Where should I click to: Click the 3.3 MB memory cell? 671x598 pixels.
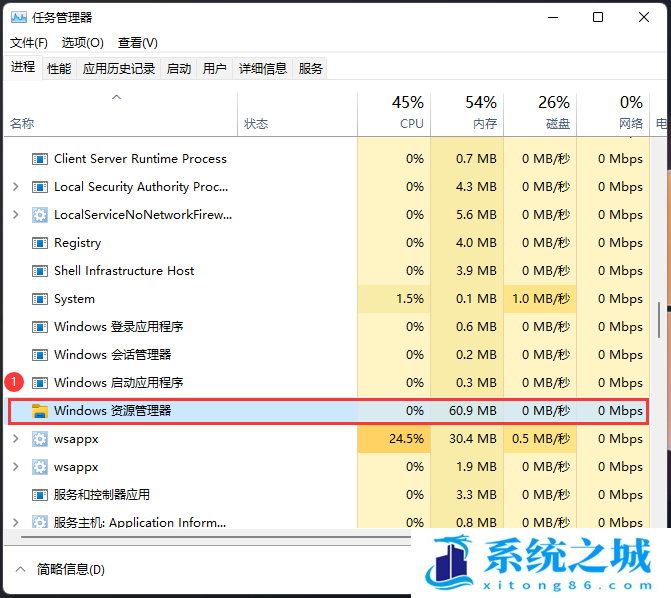[x=467, y=495]
